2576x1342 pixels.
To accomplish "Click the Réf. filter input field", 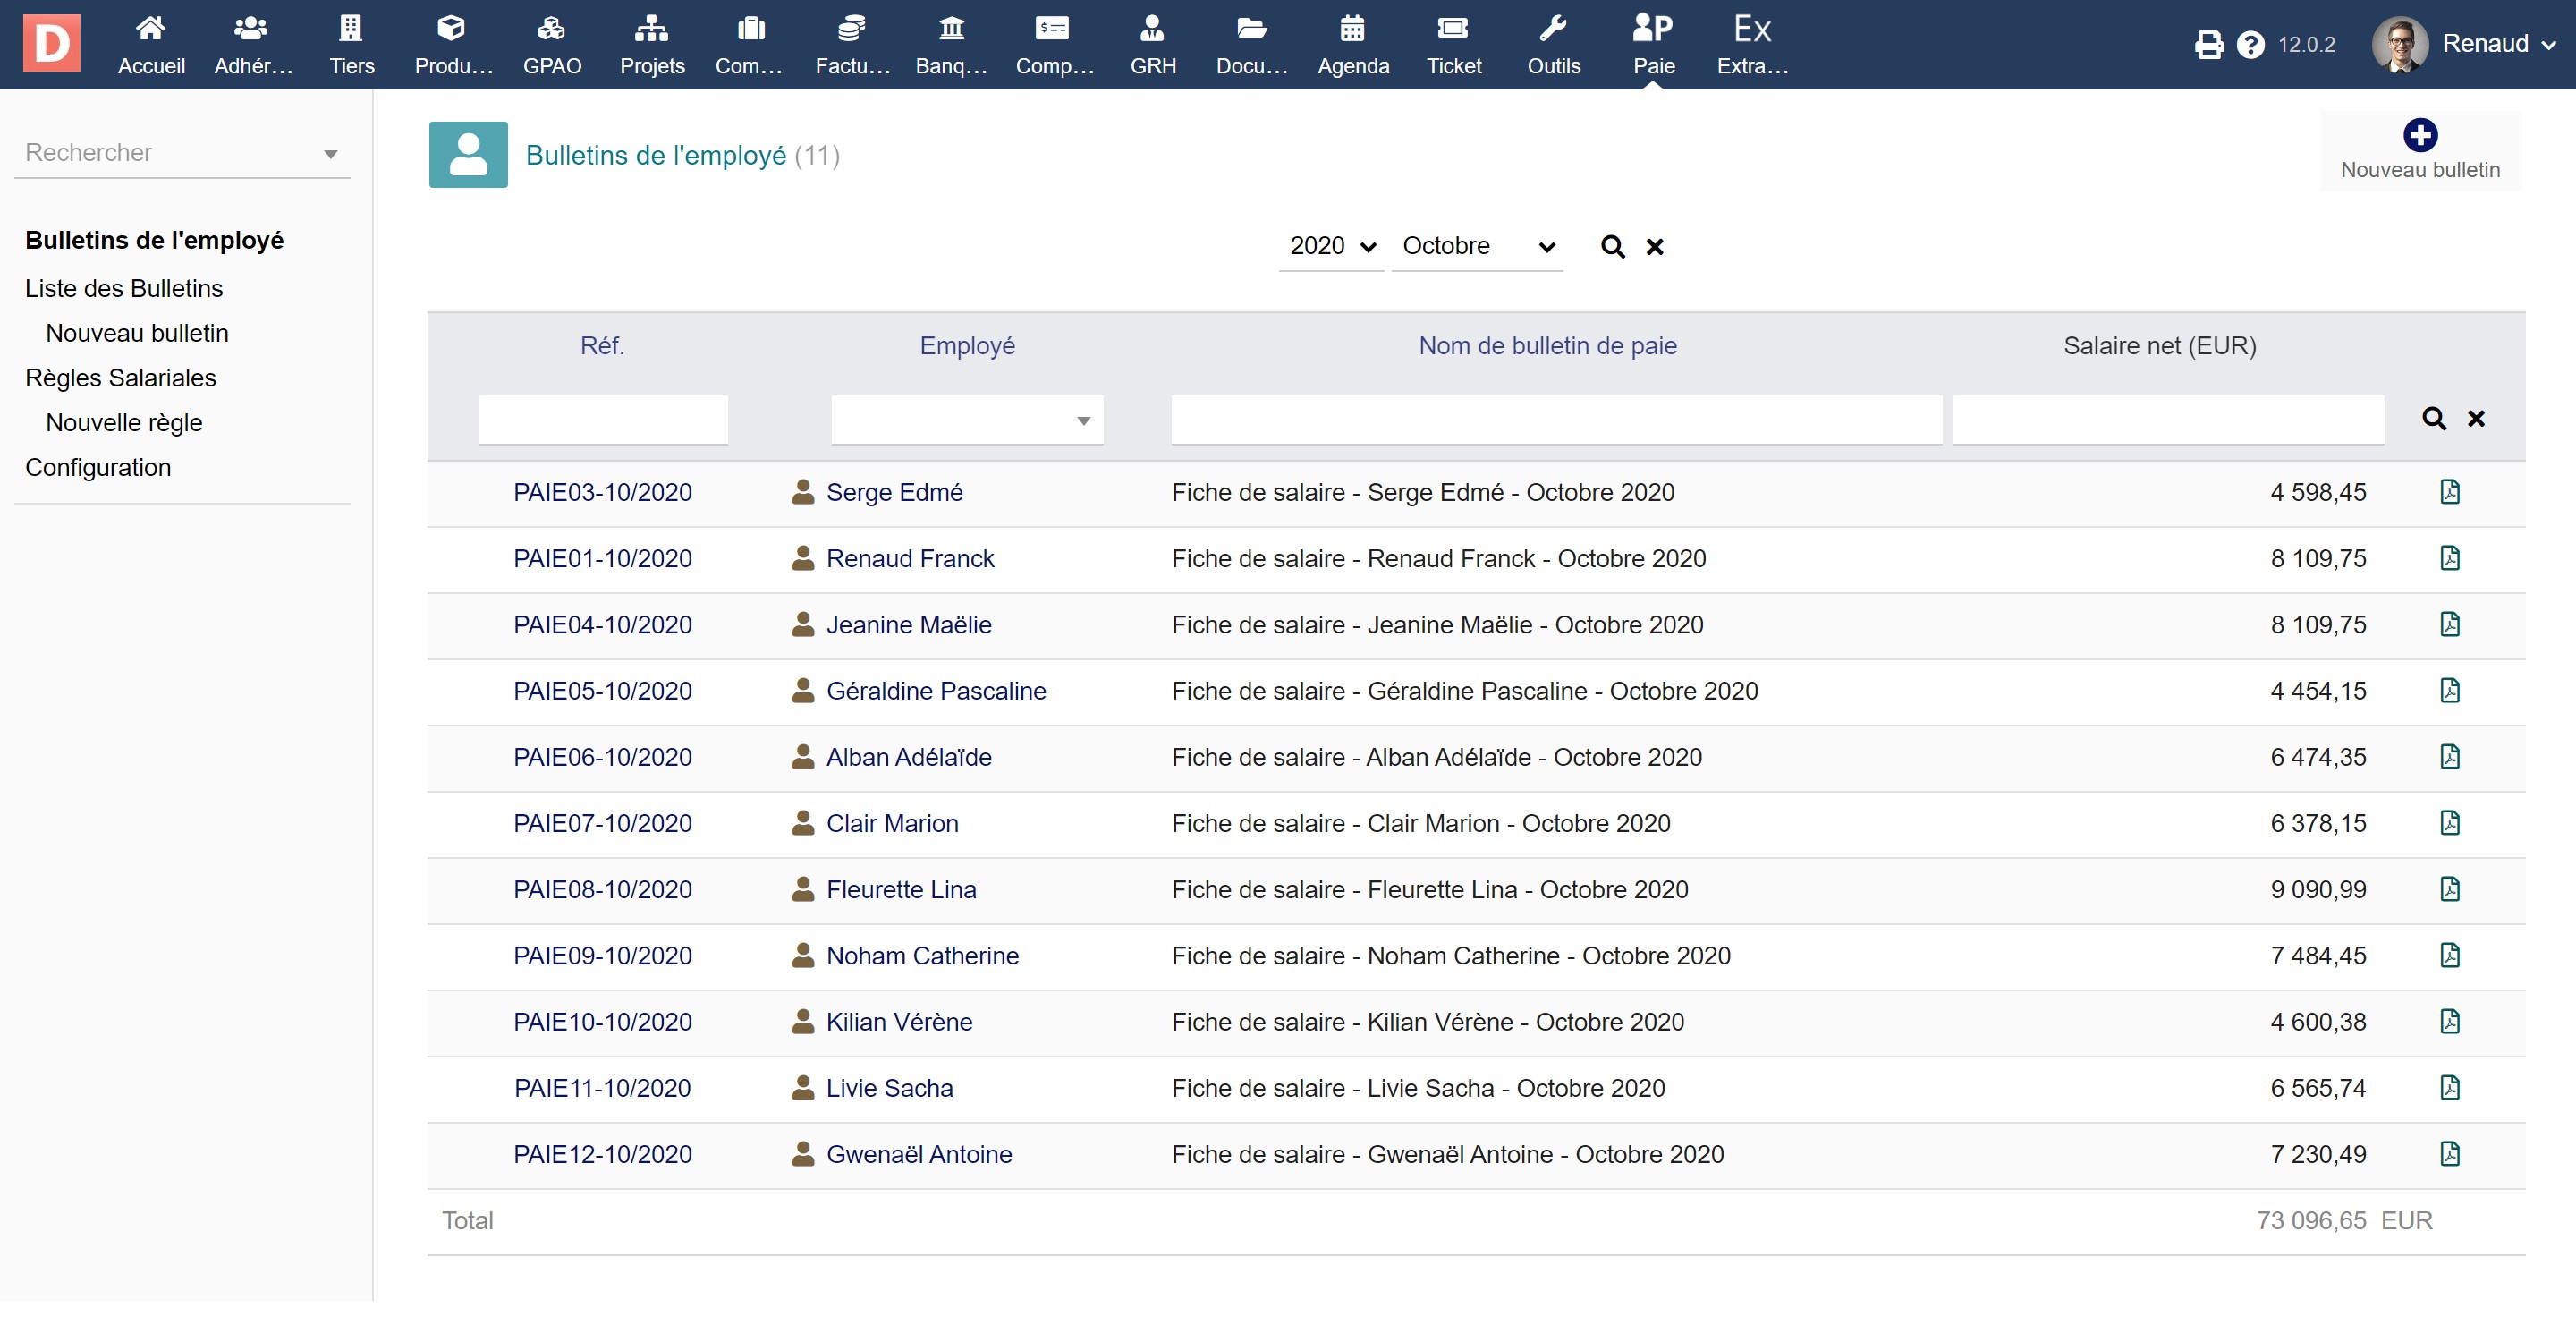I will 603,420.
